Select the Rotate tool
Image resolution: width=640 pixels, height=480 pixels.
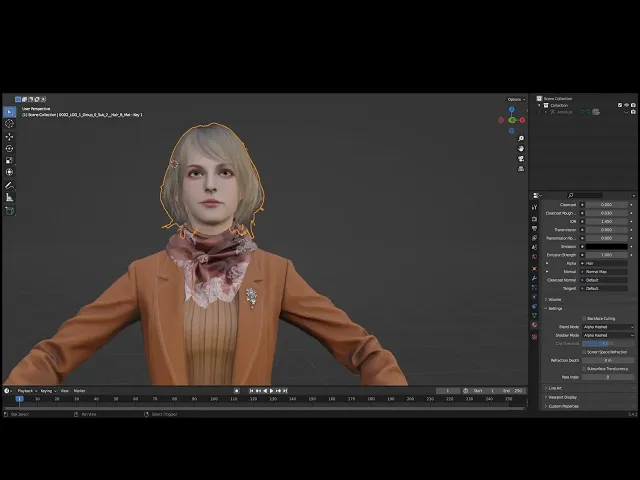tap(9, 149)
